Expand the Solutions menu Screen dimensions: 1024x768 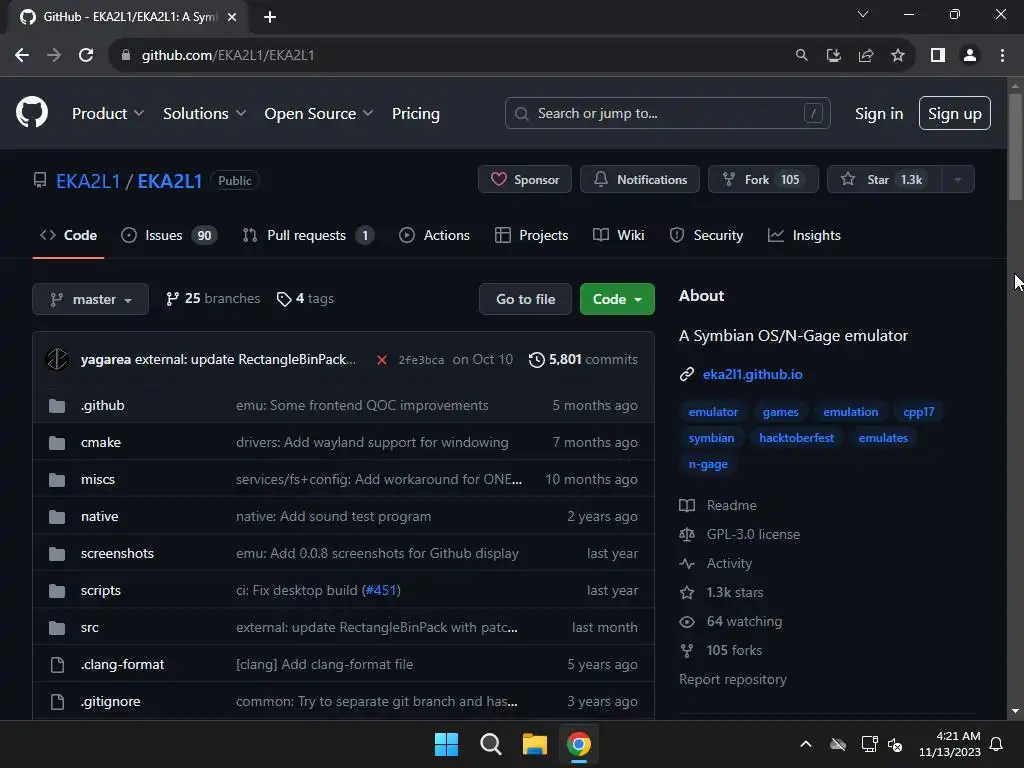(x=204, y=114)
